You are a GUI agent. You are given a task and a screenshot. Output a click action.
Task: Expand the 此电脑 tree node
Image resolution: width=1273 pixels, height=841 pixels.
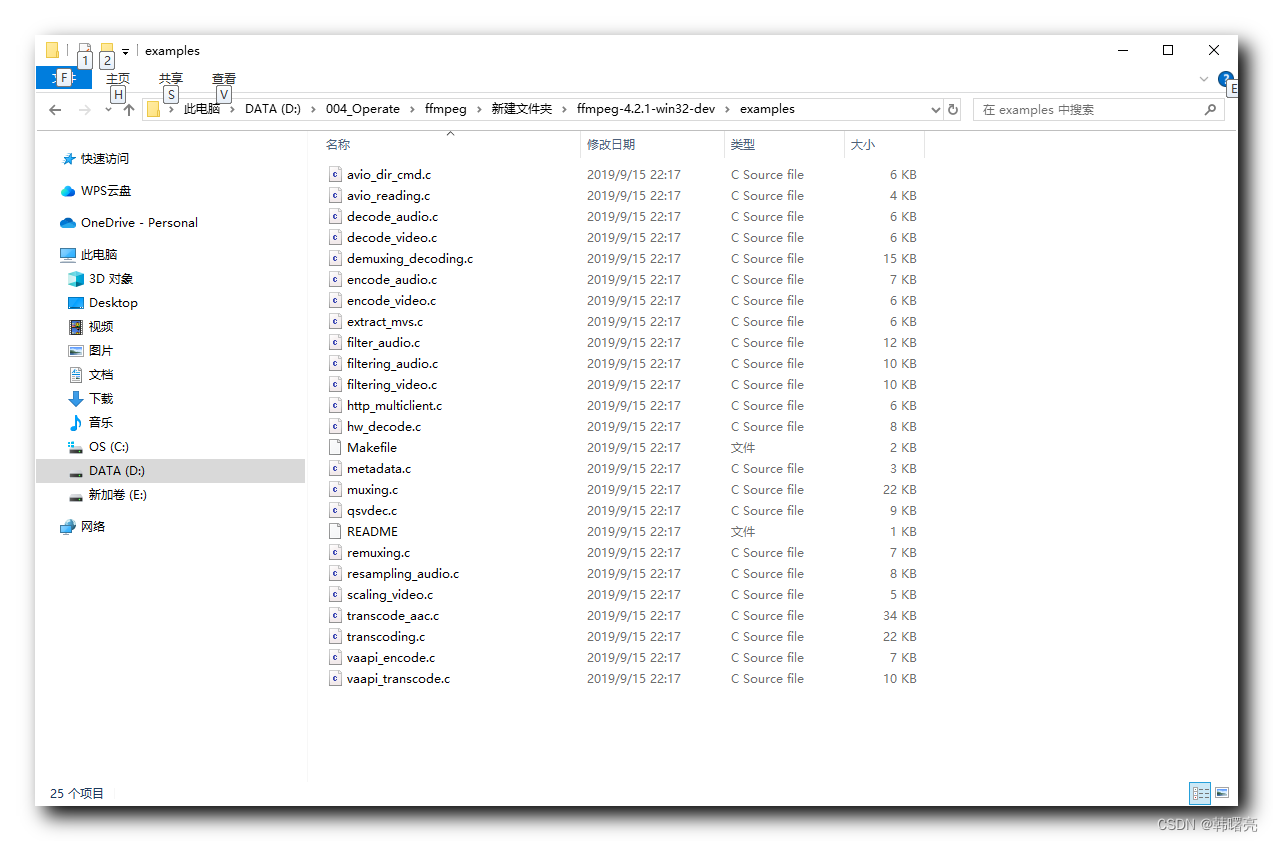coord(49,254)
